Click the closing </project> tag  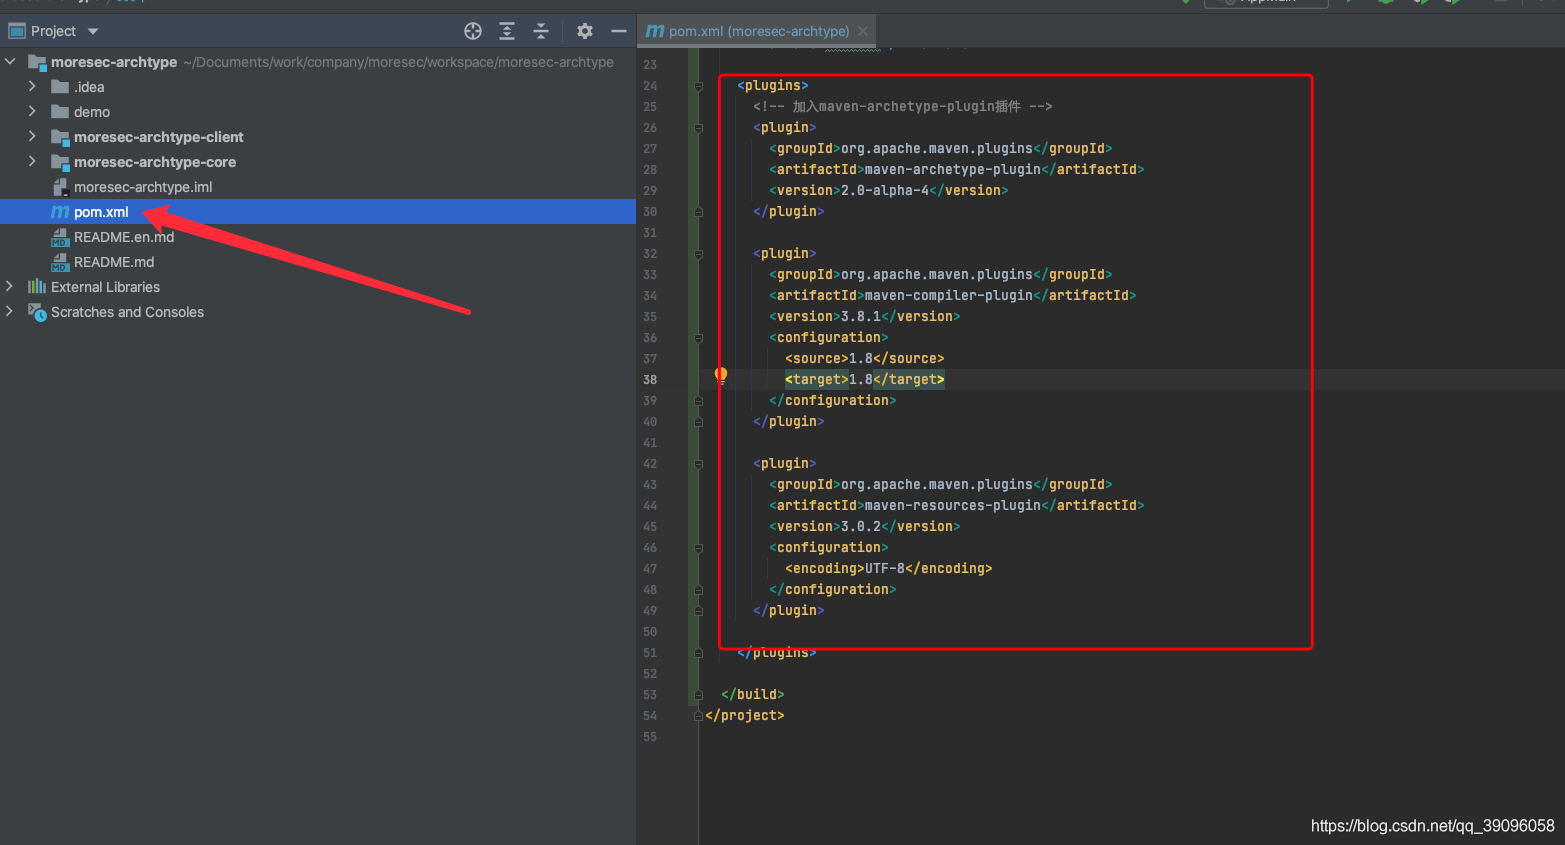tap(745, 716)
